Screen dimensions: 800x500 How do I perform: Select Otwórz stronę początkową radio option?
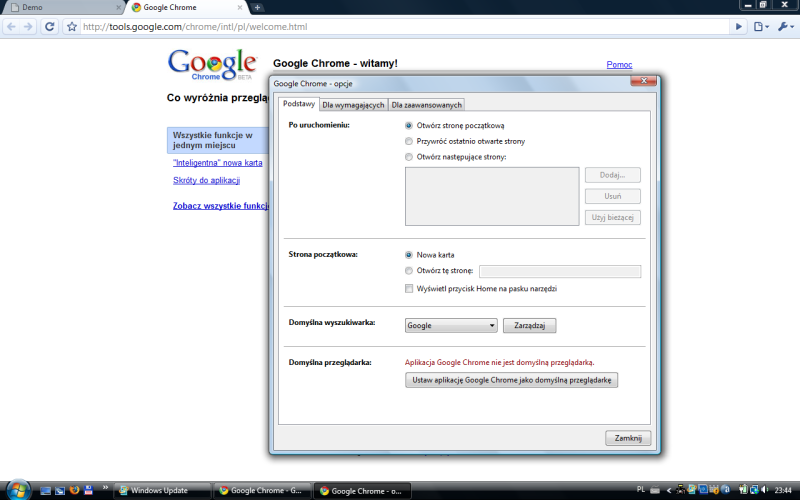[x=455, y=126]
